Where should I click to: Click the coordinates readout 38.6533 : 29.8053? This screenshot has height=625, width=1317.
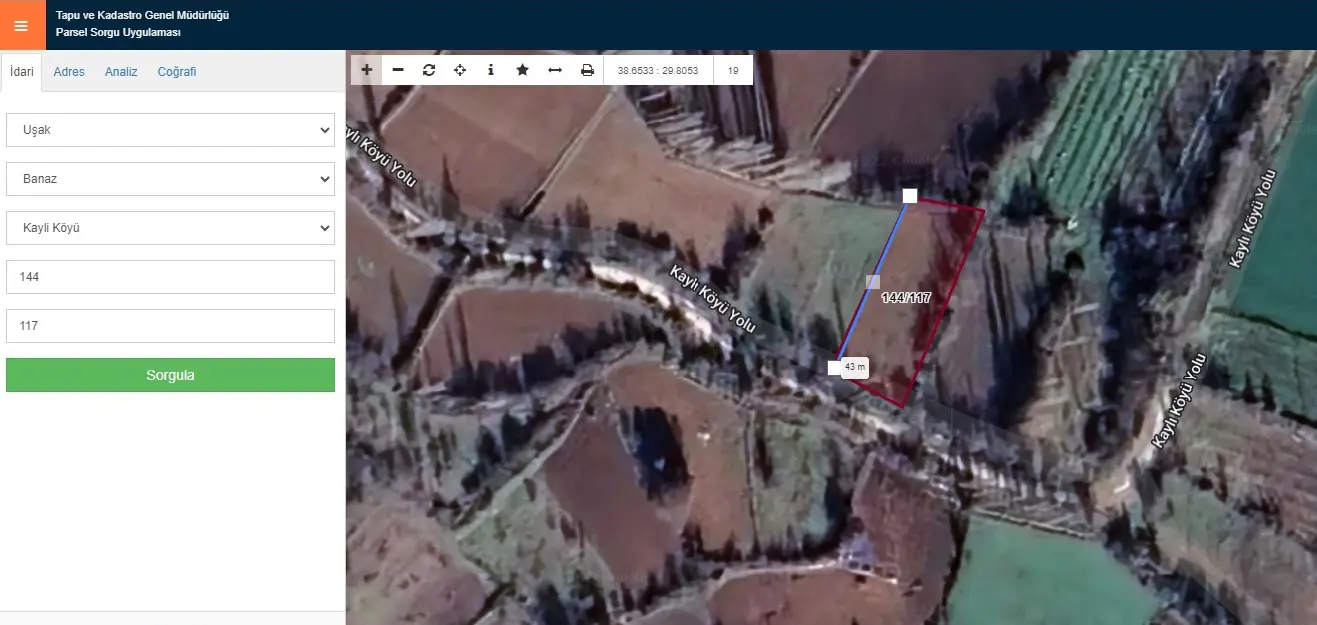(658, 71)
